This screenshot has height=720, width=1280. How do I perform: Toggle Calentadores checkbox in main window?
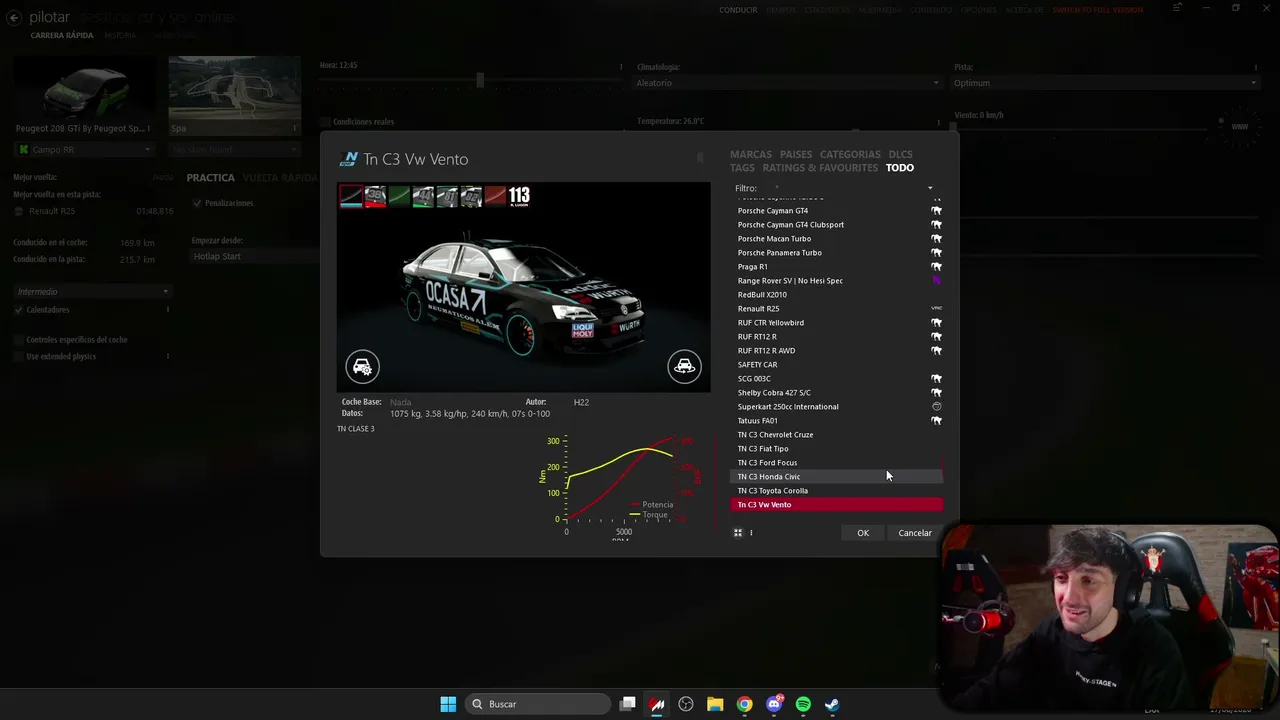[x=19, y=310]
